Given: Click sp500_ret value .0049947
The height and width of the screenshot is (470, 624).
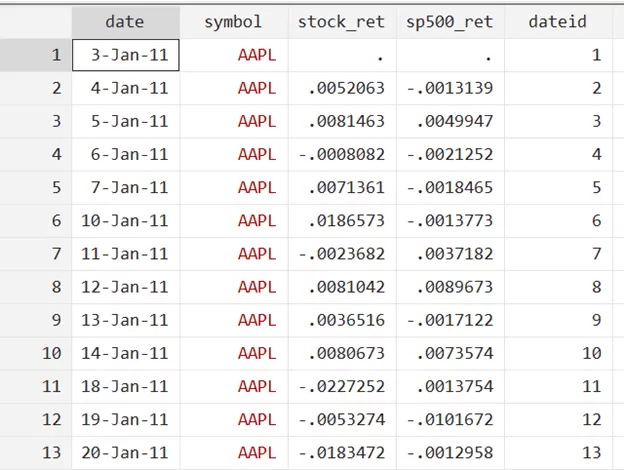Looking at the screenshot, I should [450, 121].
